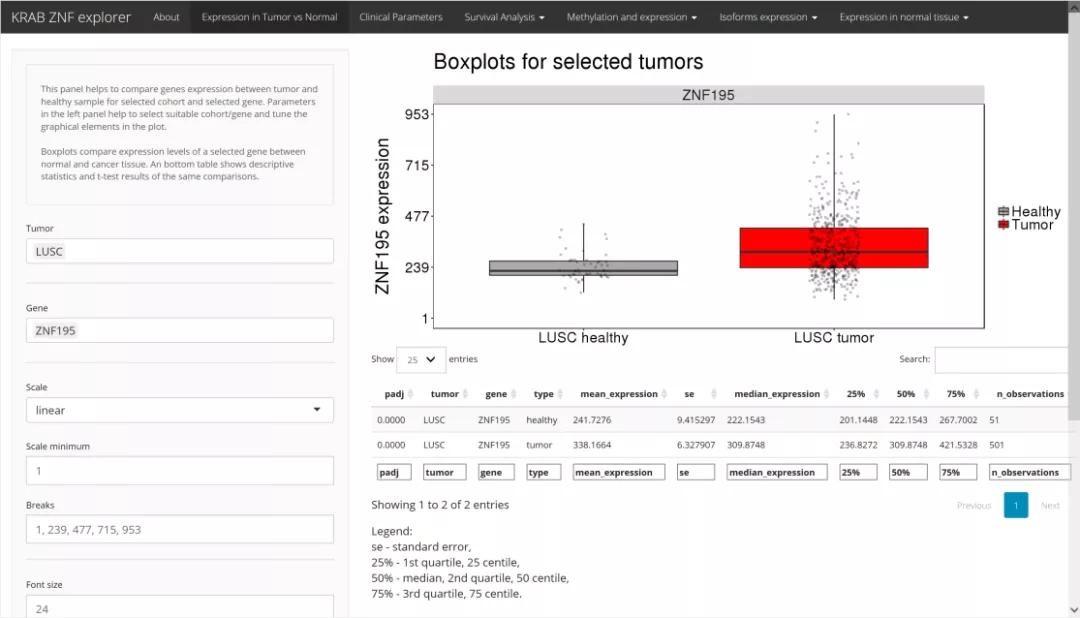This screenshot has width=1080, height=618.
Task: Expand Expression in normal tissue menu
Action: point(904,17)
